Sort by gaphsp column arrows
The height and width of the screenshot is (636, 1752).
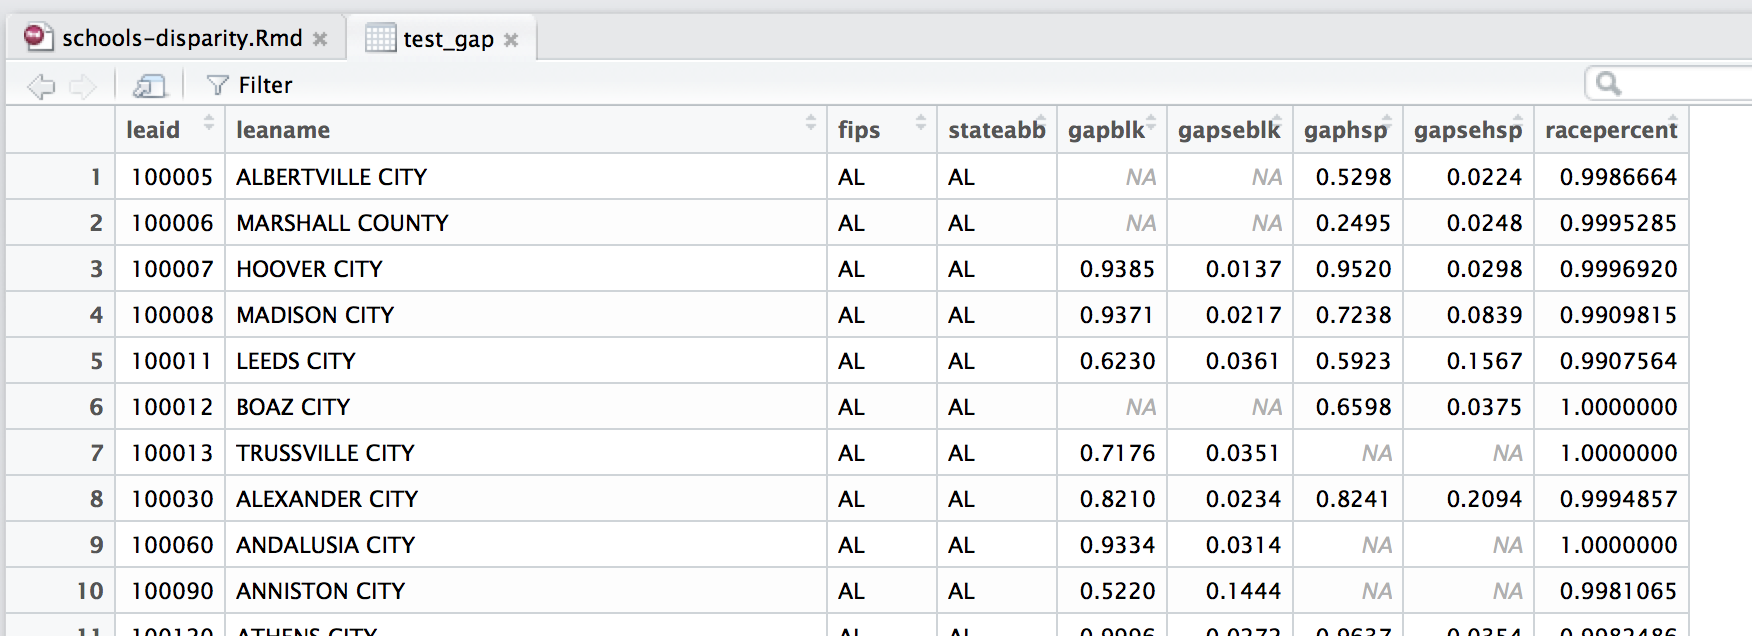point(1387,123)
